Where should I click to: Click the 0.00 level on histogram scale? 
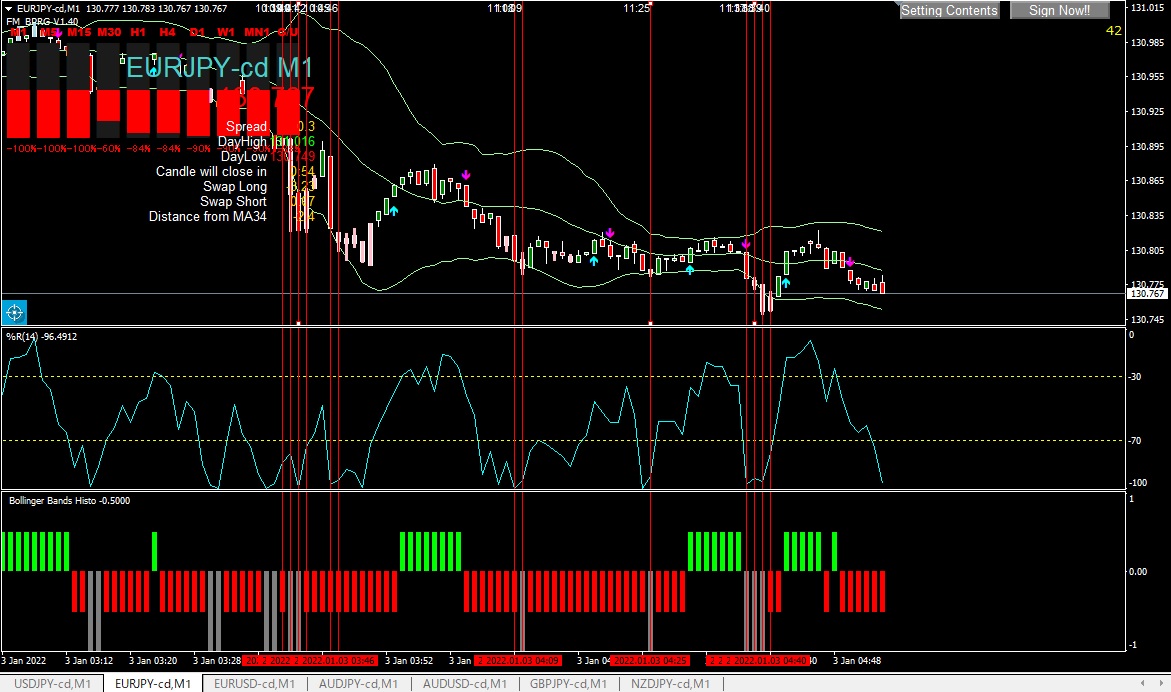point(1137,571)
